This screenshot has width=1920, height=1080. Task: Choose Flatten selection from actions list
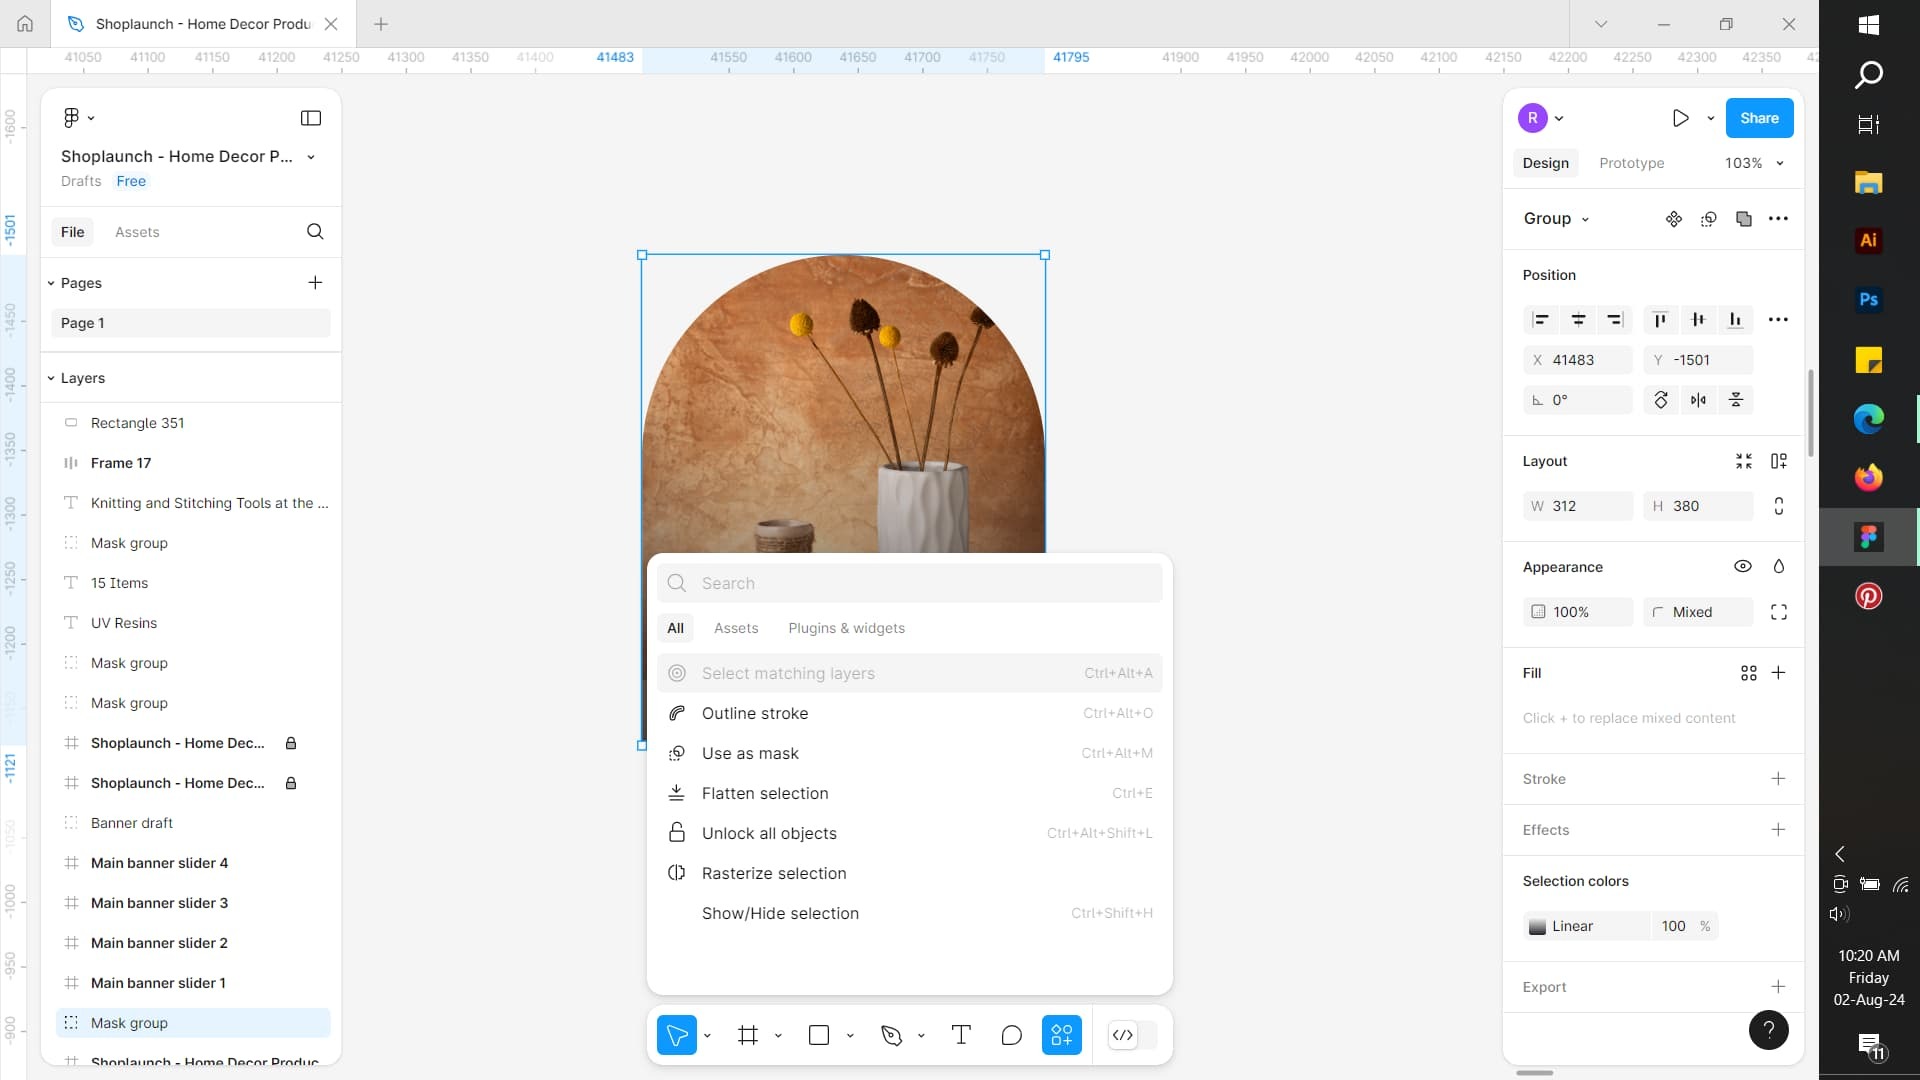[x=909, y=793]
